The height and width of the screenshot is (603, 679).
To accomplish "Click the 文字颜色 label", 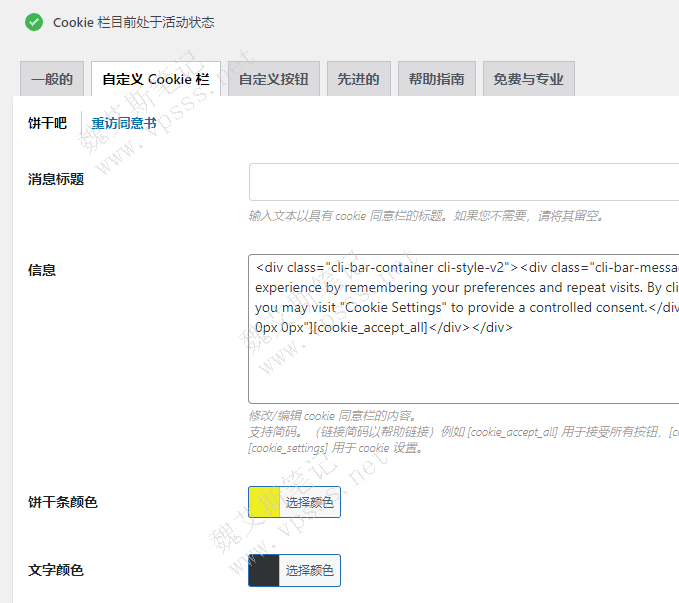I will point(56,570).
